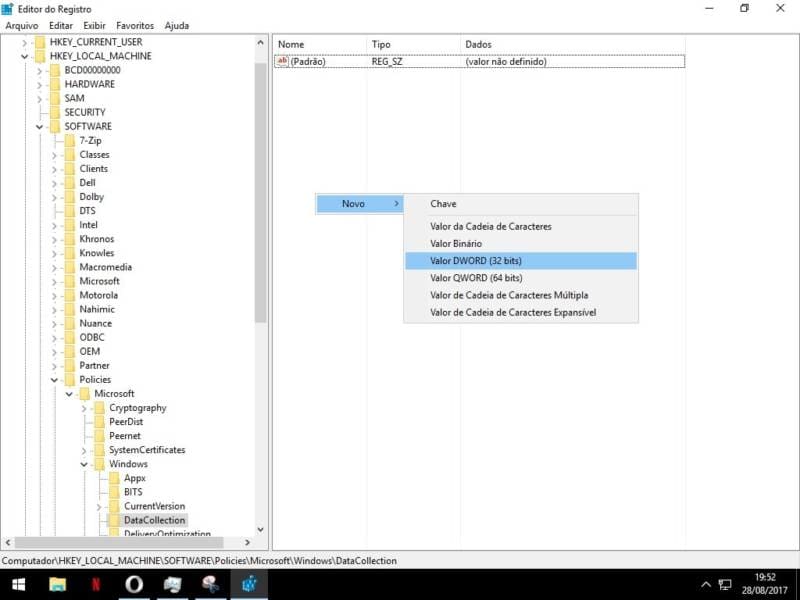
Task: Select the DataCollection key
Action: click(x=155, y=520)
